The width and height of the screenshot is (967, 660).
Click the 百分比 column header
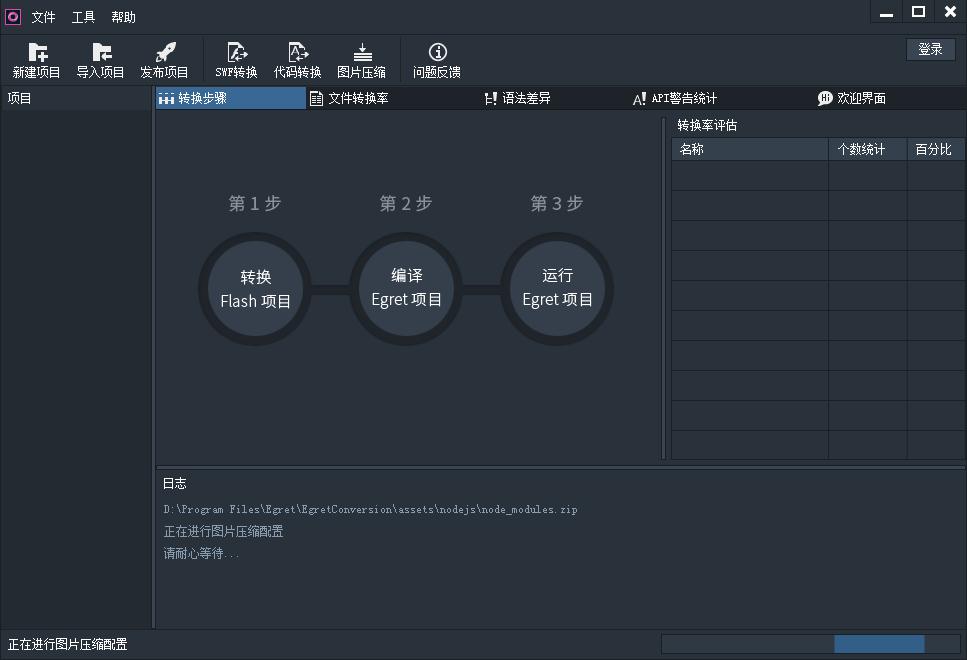(936, 149)
